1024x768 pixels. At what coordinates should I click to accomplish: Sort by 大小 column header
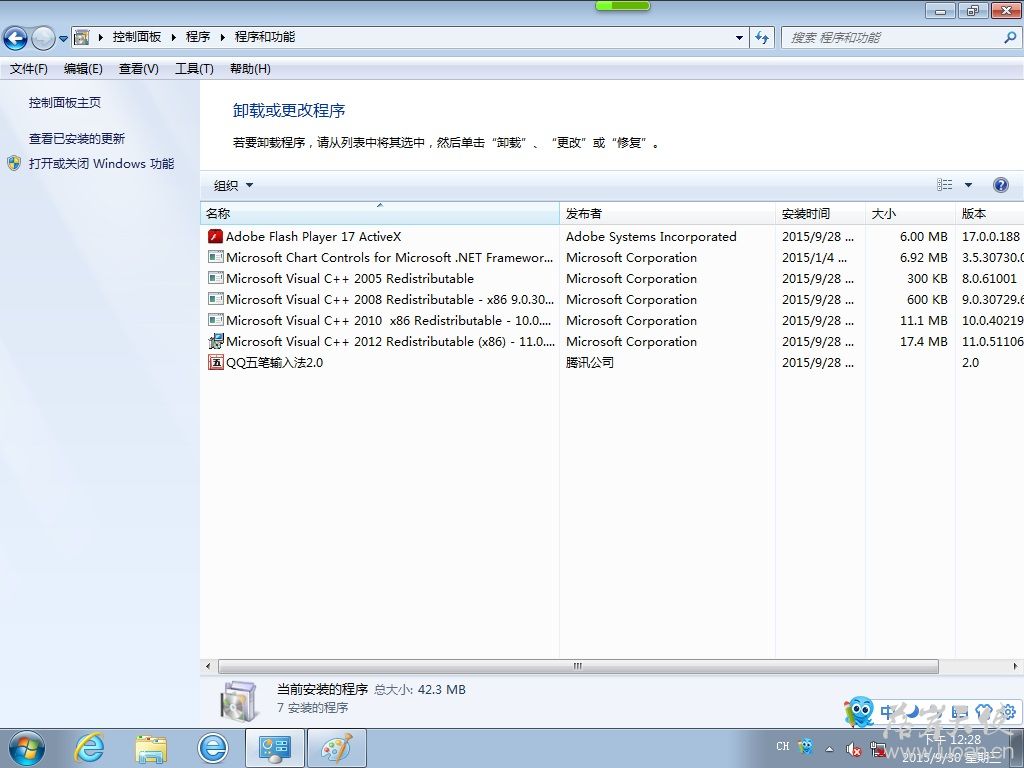910,214
